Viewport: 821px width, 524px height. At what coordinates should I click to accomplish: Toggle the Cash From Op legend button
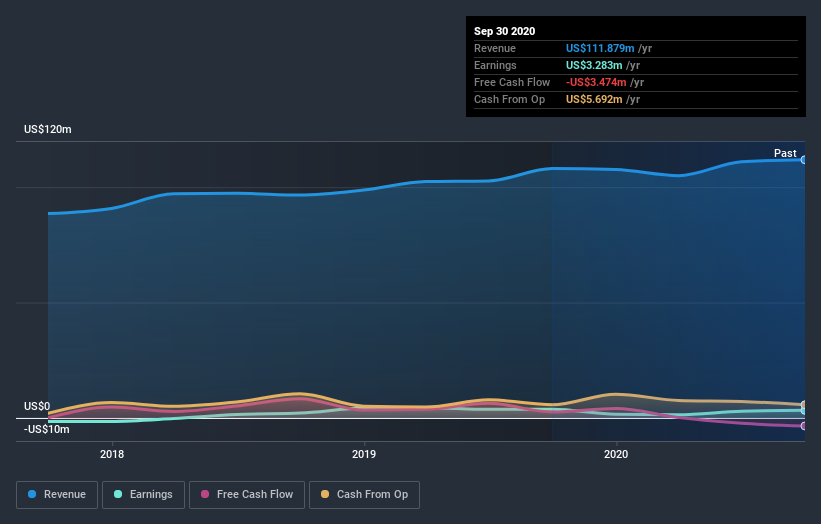[364, 495]
